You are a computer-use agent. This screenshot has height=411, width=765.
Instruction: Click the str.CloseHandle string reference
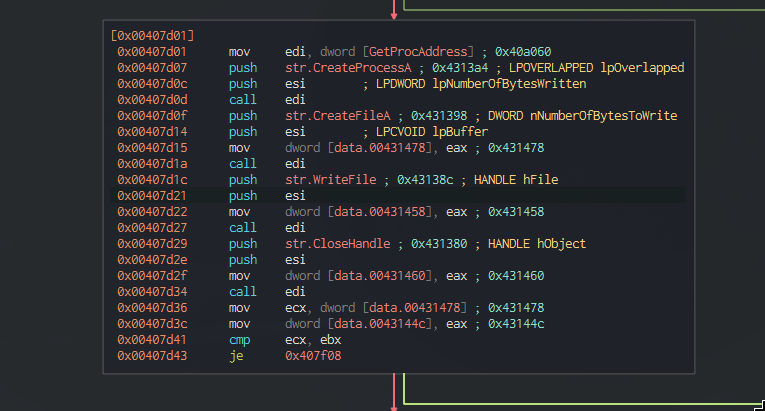click(338, 244)
